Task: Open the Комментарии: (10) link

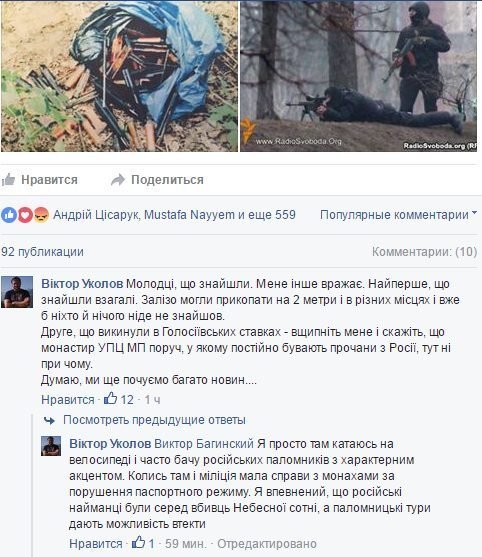Action: [424, 252]
